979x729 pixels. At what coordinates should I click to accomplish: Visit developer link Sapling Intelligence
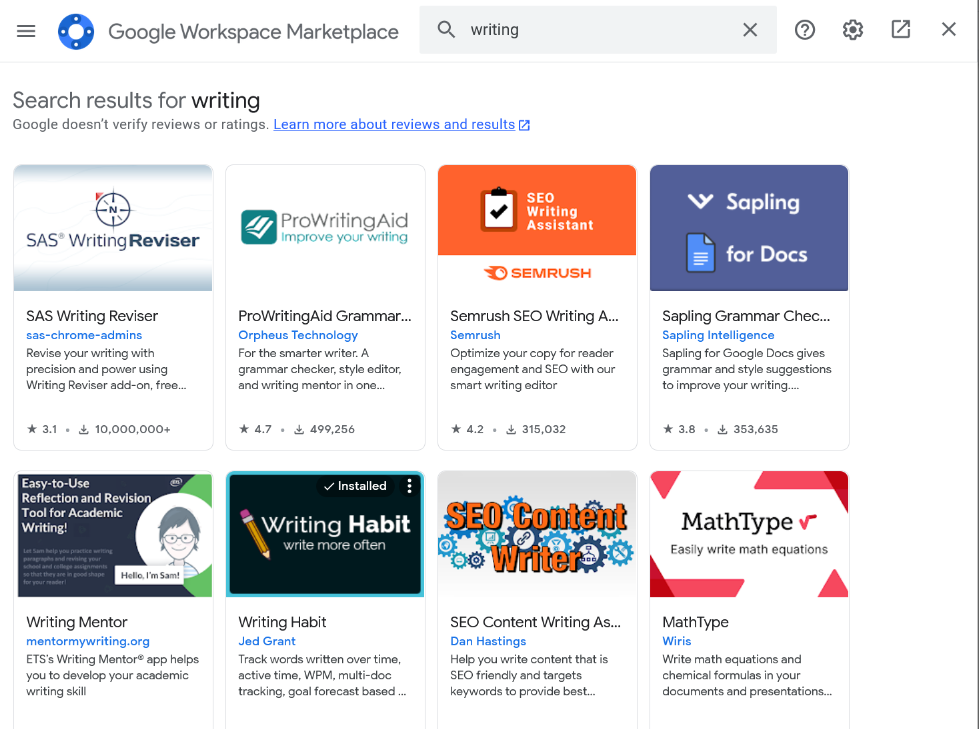pos(718,335)
